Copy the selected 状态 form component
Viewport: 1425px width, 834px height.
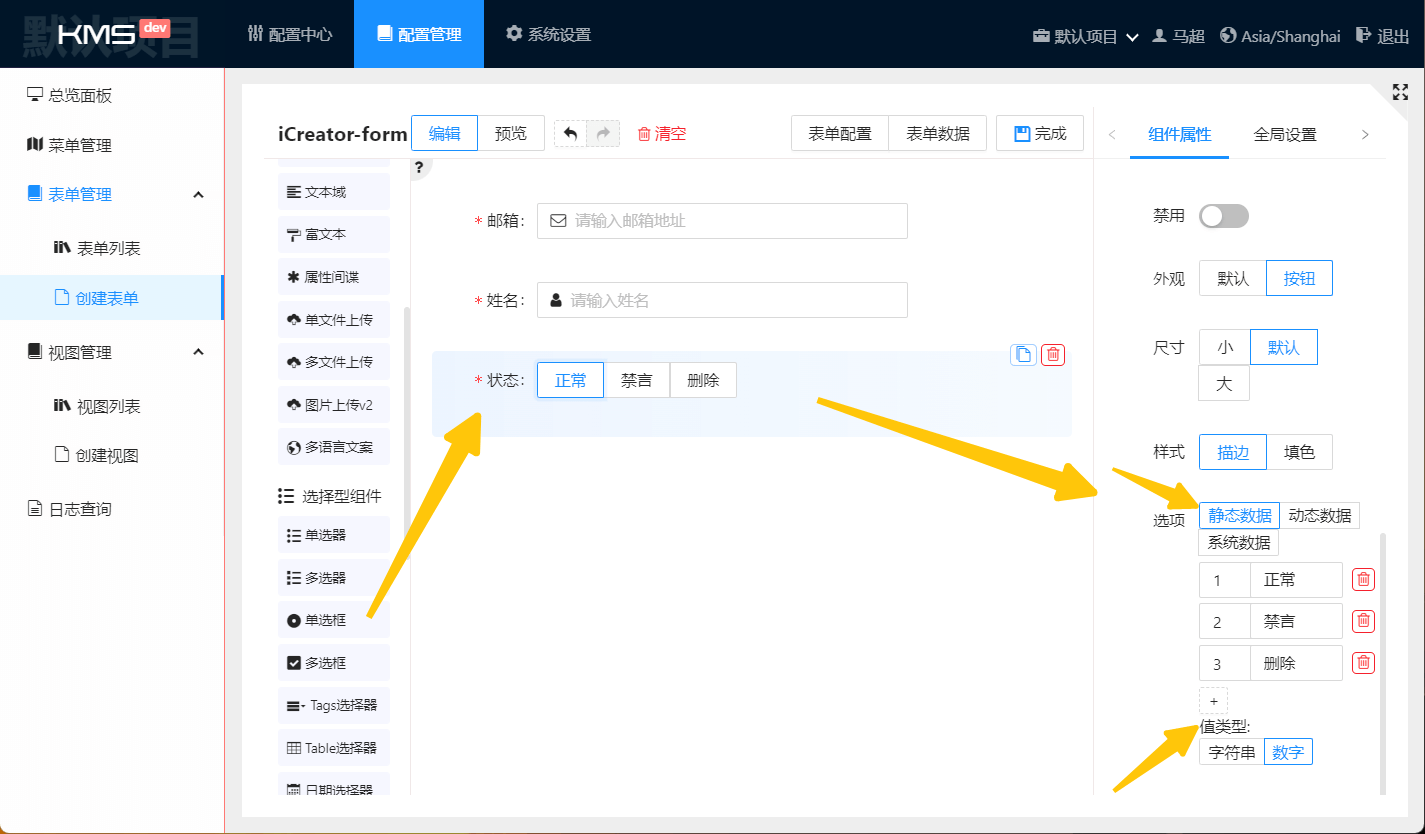coord(1023,354)
